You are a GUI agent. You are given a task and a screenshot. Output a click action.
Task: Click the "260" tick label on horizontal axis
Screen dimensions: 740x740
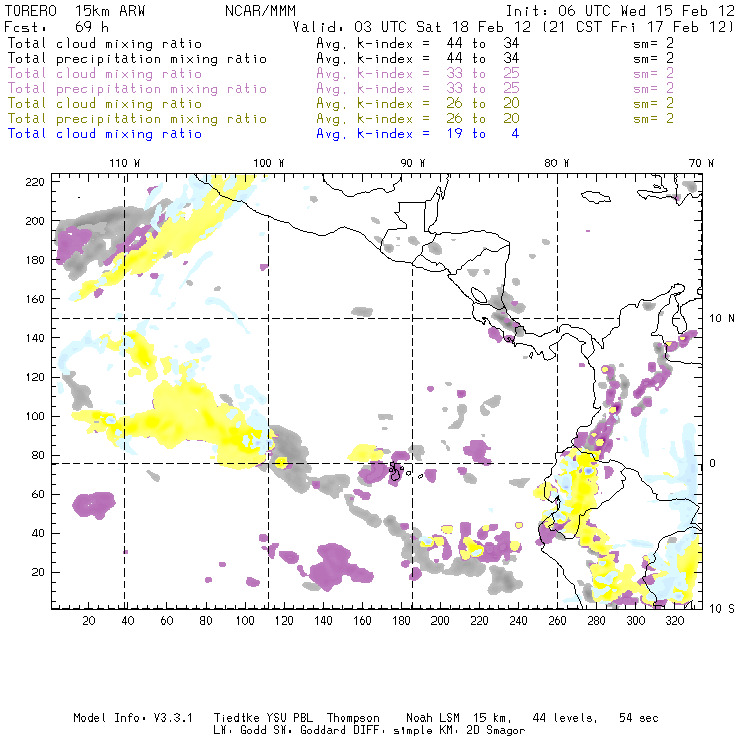(x=557, y=621)
